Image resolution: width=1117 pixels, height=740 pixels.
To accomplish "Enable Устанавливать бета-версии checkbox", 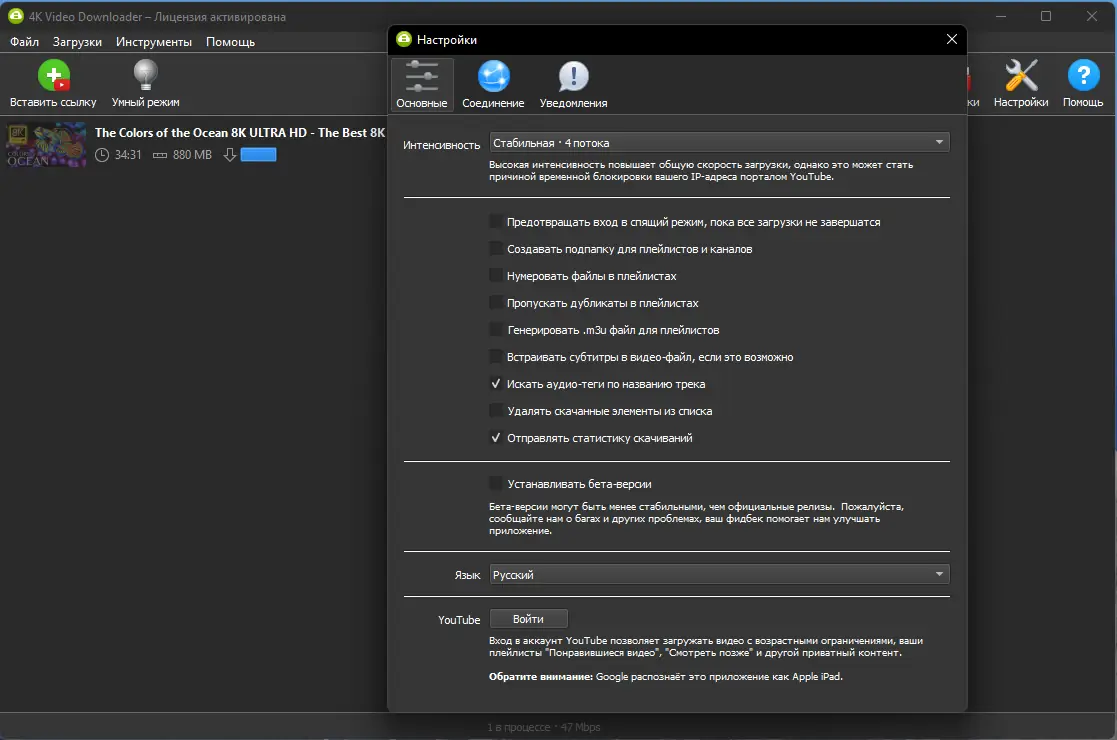I will click(x=496, y=484).
